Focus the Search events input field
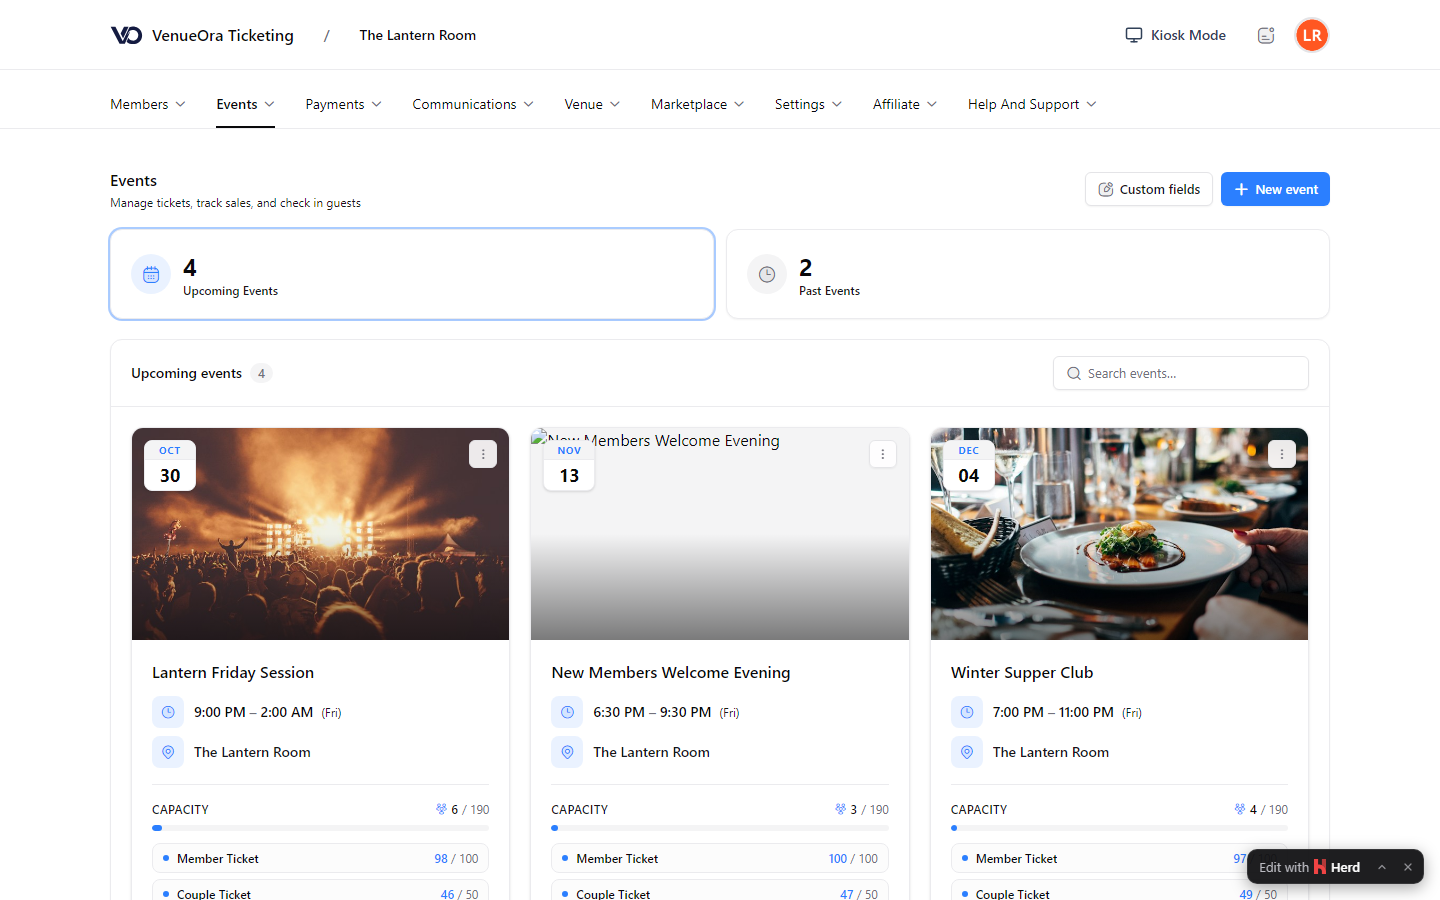 click(x=1181, y=373)
